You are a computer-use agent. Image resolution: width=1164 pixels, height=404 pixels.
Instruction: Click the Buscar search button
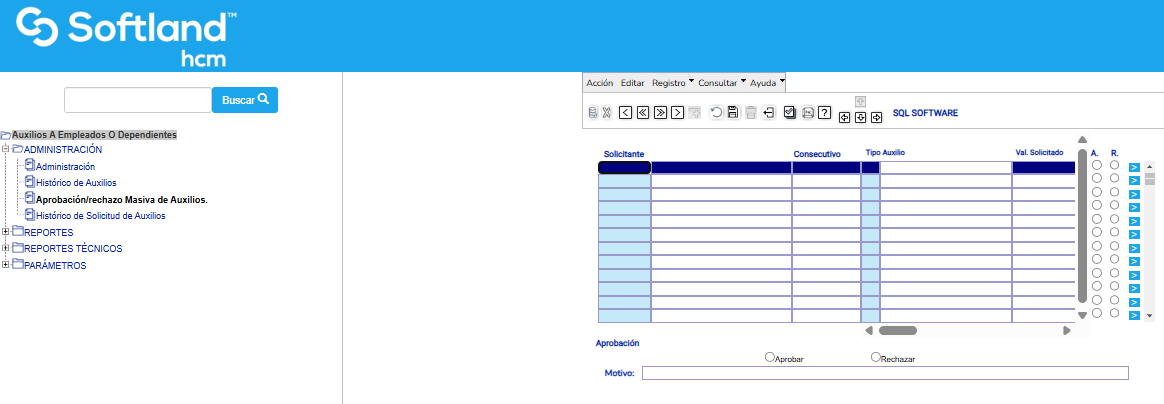244,100
